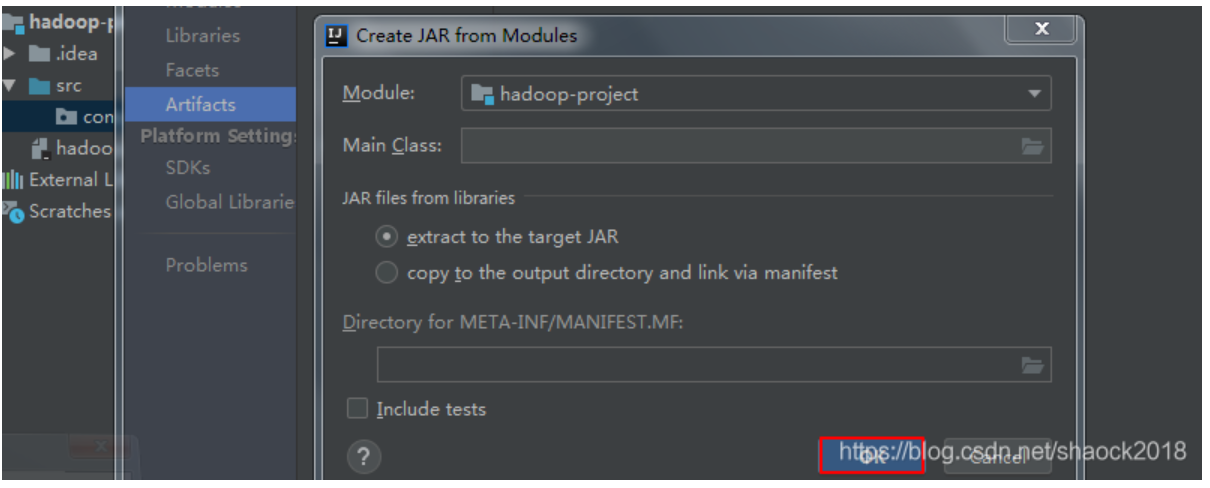Open the Libraries settings section
This screenshot has width=1210, height=488.
click(x=203, y=36)
